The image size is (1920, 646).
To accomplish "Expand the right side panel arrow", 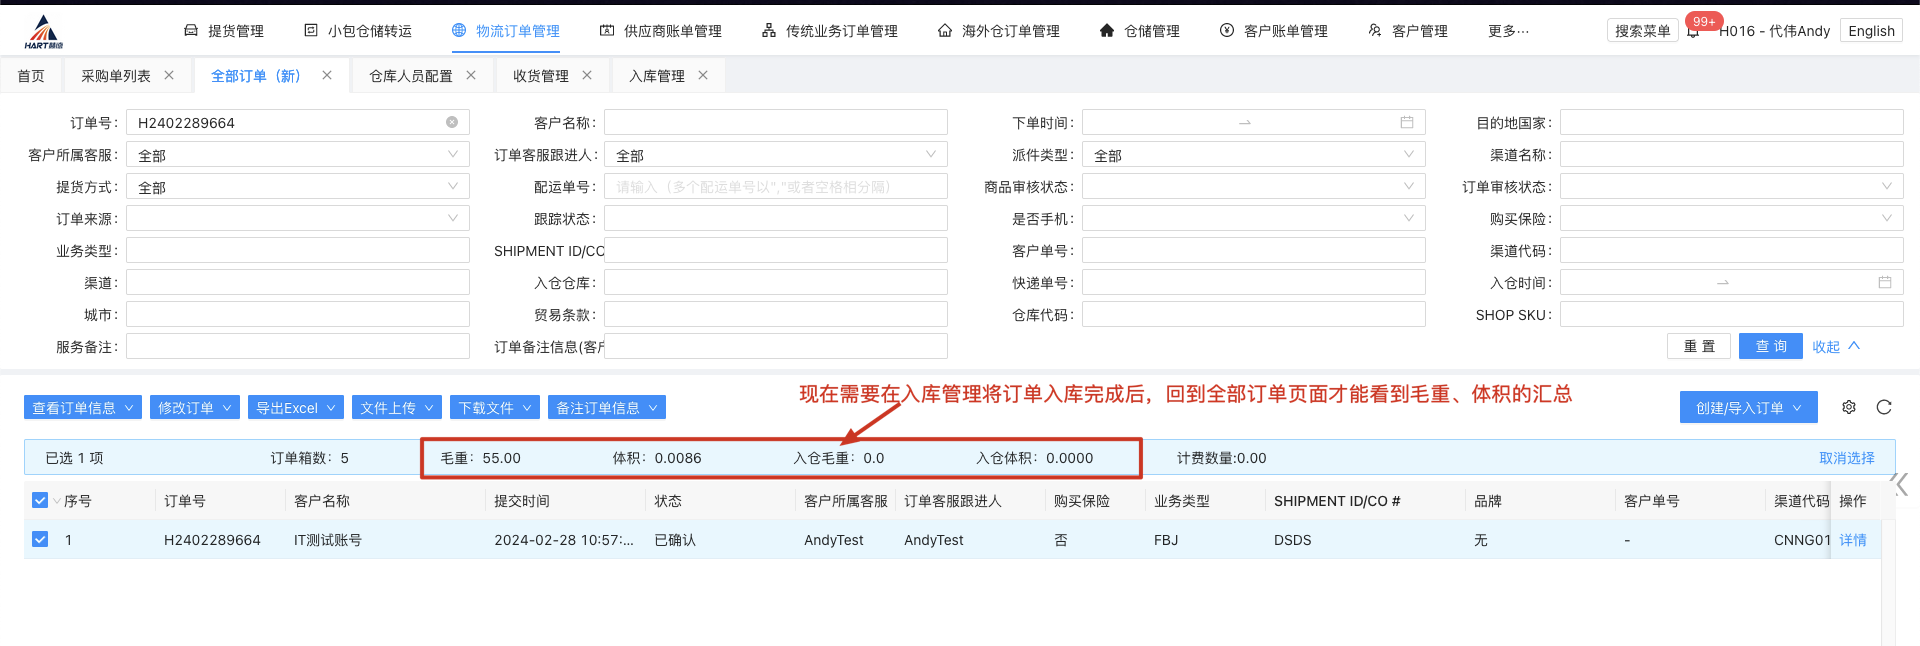I will pos(1901,484).
